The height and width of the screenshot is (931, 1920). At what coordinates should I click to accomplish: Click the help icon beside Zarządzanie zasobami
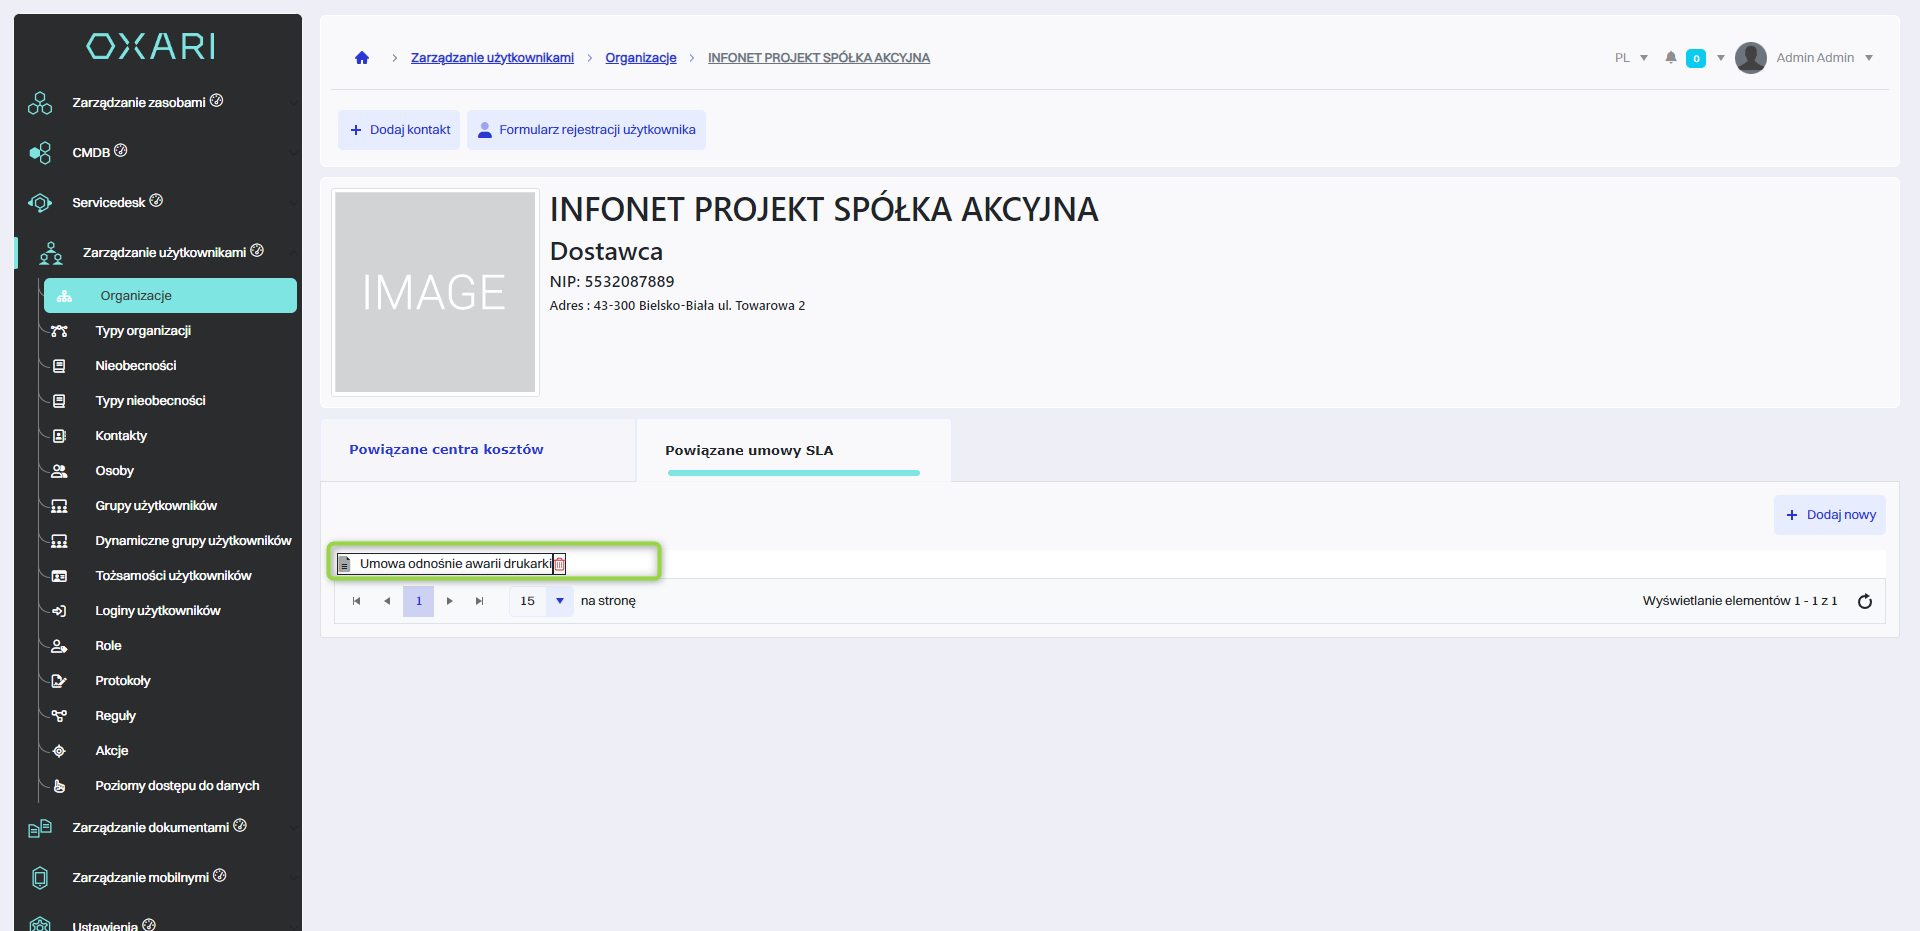217,101
